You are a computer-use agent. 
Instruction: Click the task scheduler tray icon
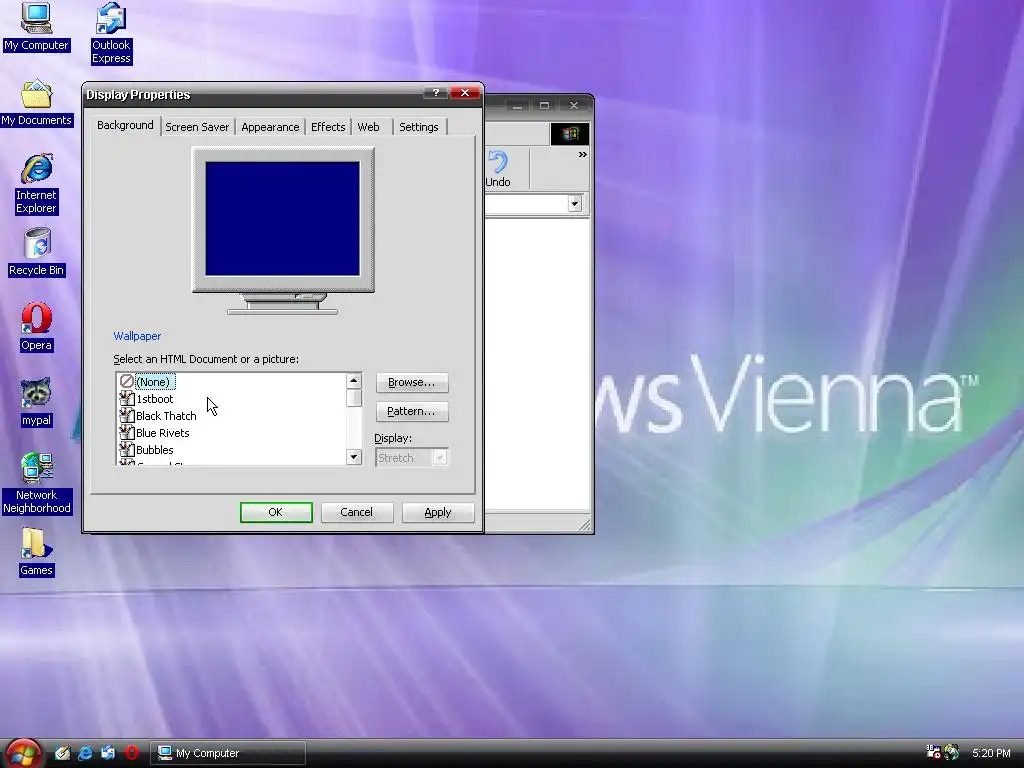click(933, 752)
